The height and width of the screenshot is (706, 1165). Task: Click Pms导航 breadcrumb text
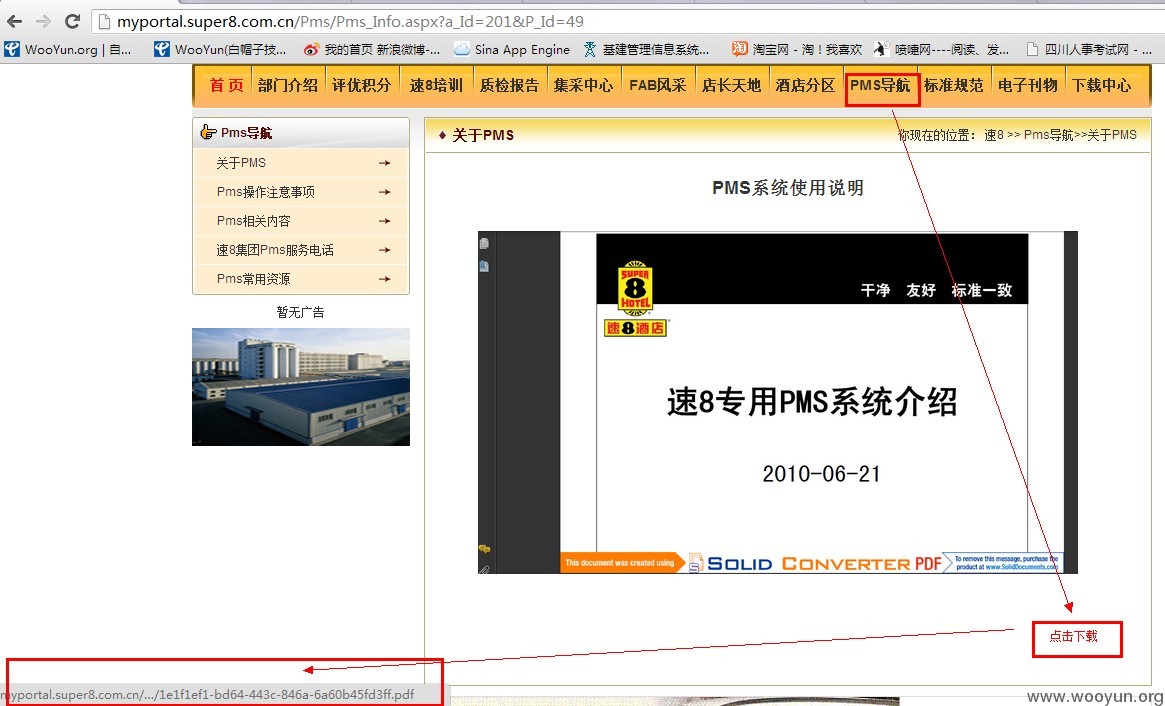tap(1048, 135)
